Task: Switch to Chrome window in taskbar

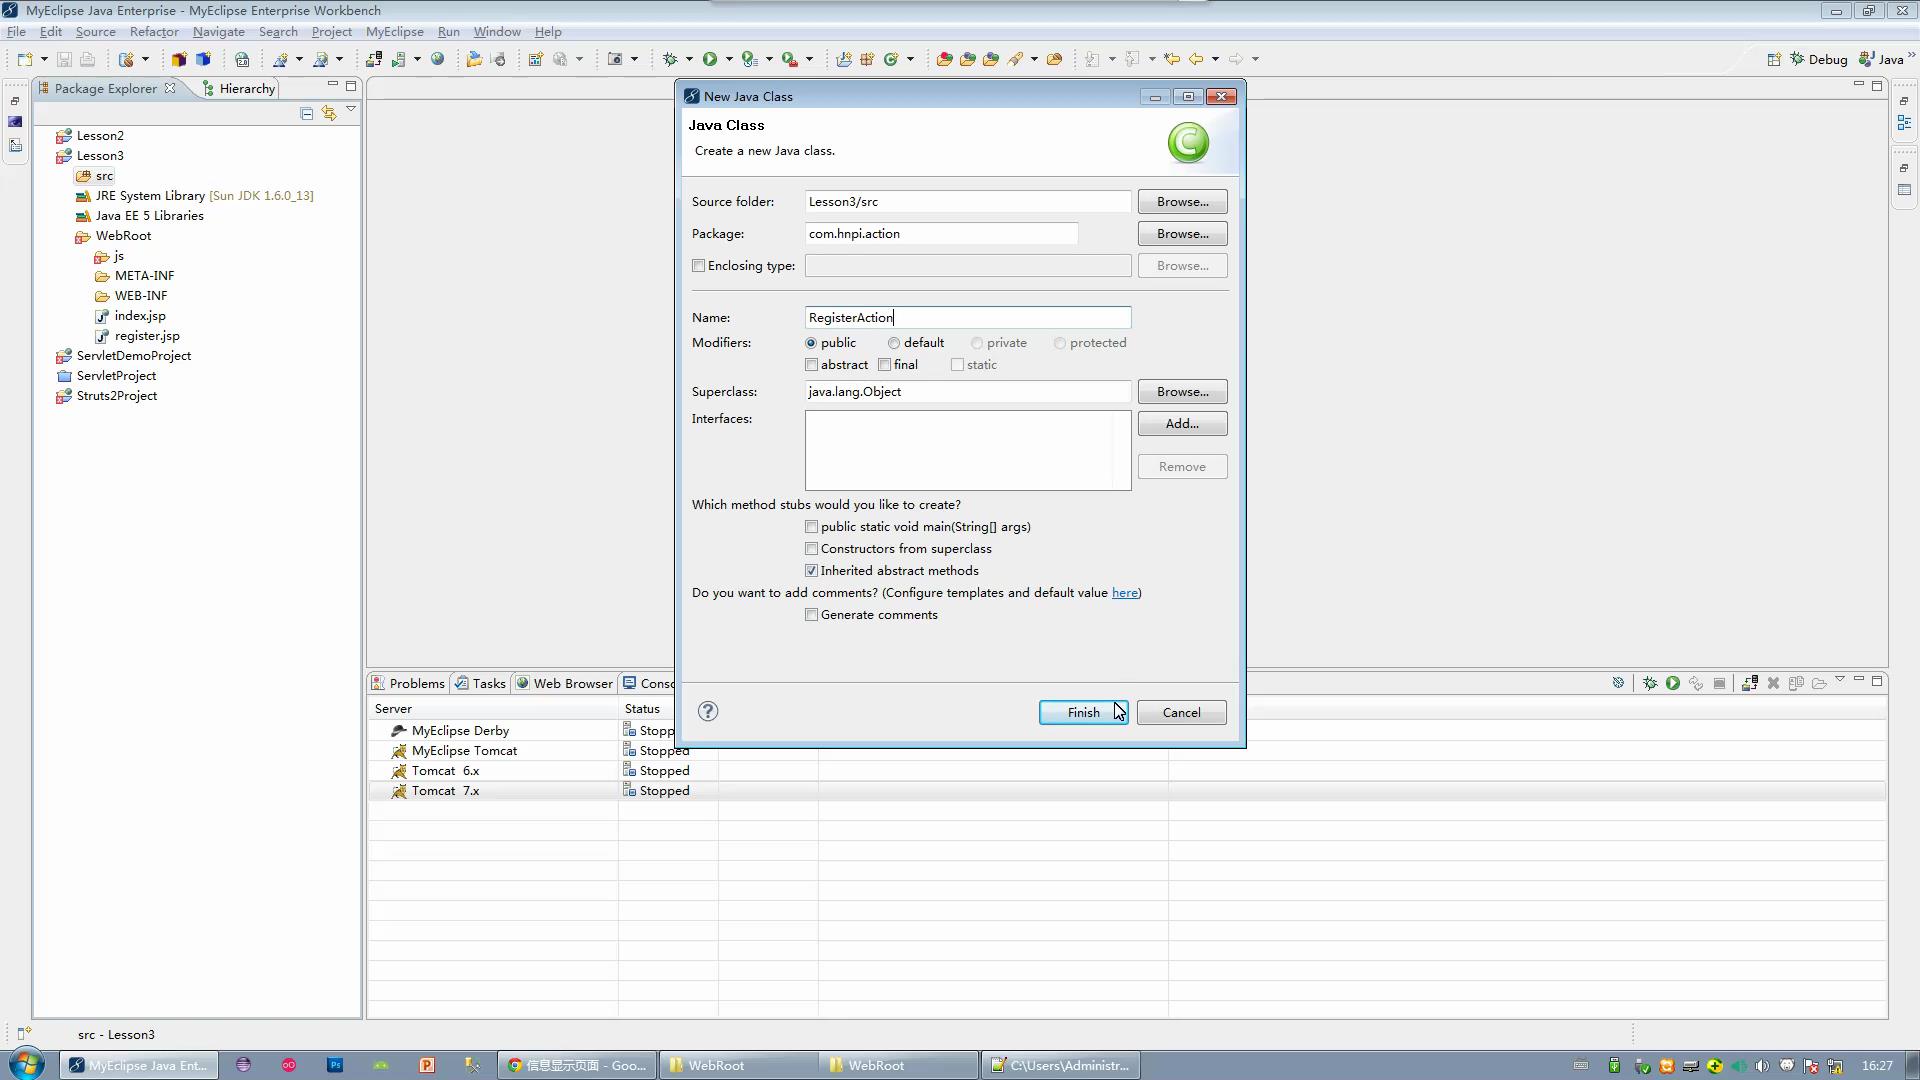Action: pos(578,1065)
